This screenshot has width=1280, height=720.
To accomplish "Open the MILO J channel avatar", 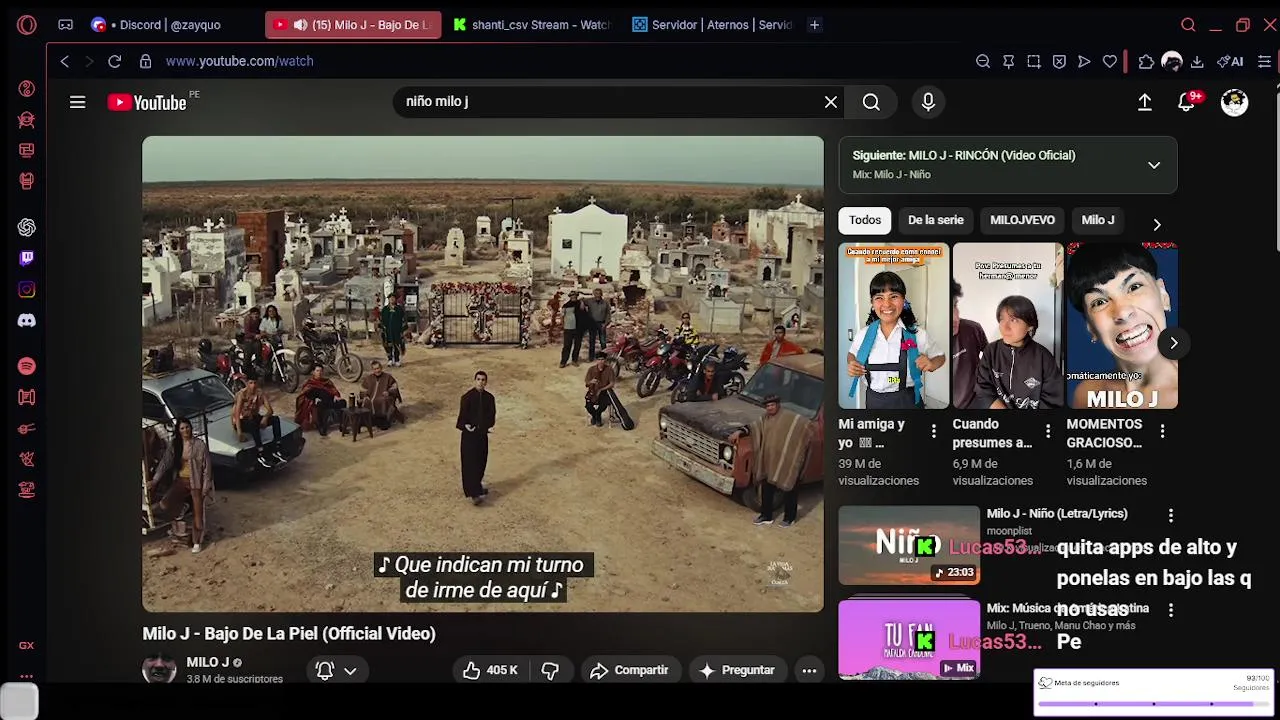I will [159, 669].
